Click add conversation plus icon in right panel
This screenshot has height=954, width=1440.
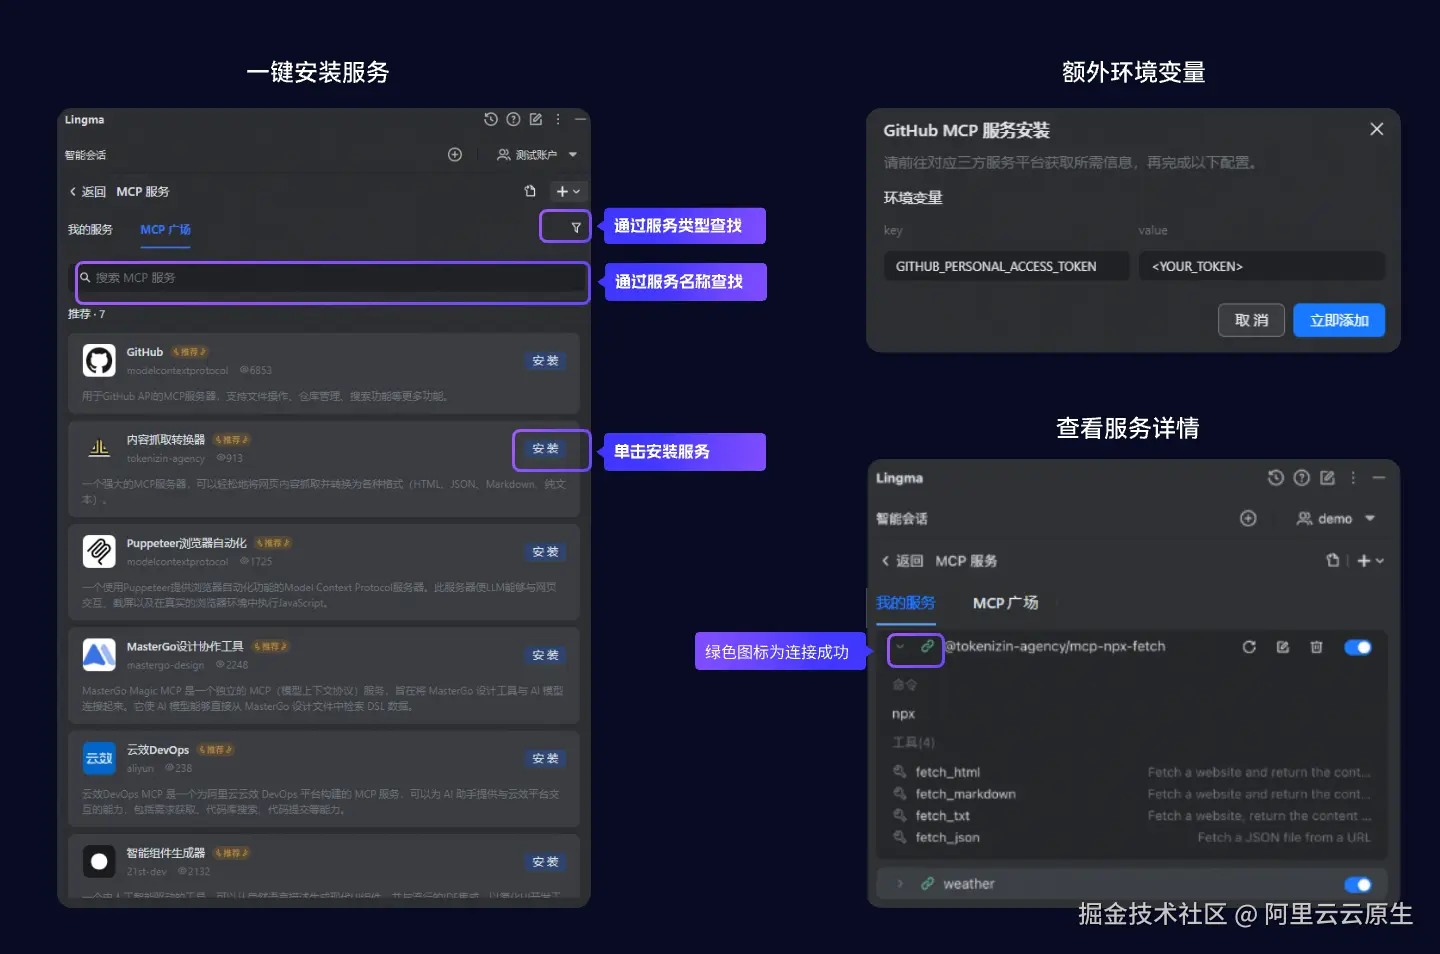pos(1248,518)
